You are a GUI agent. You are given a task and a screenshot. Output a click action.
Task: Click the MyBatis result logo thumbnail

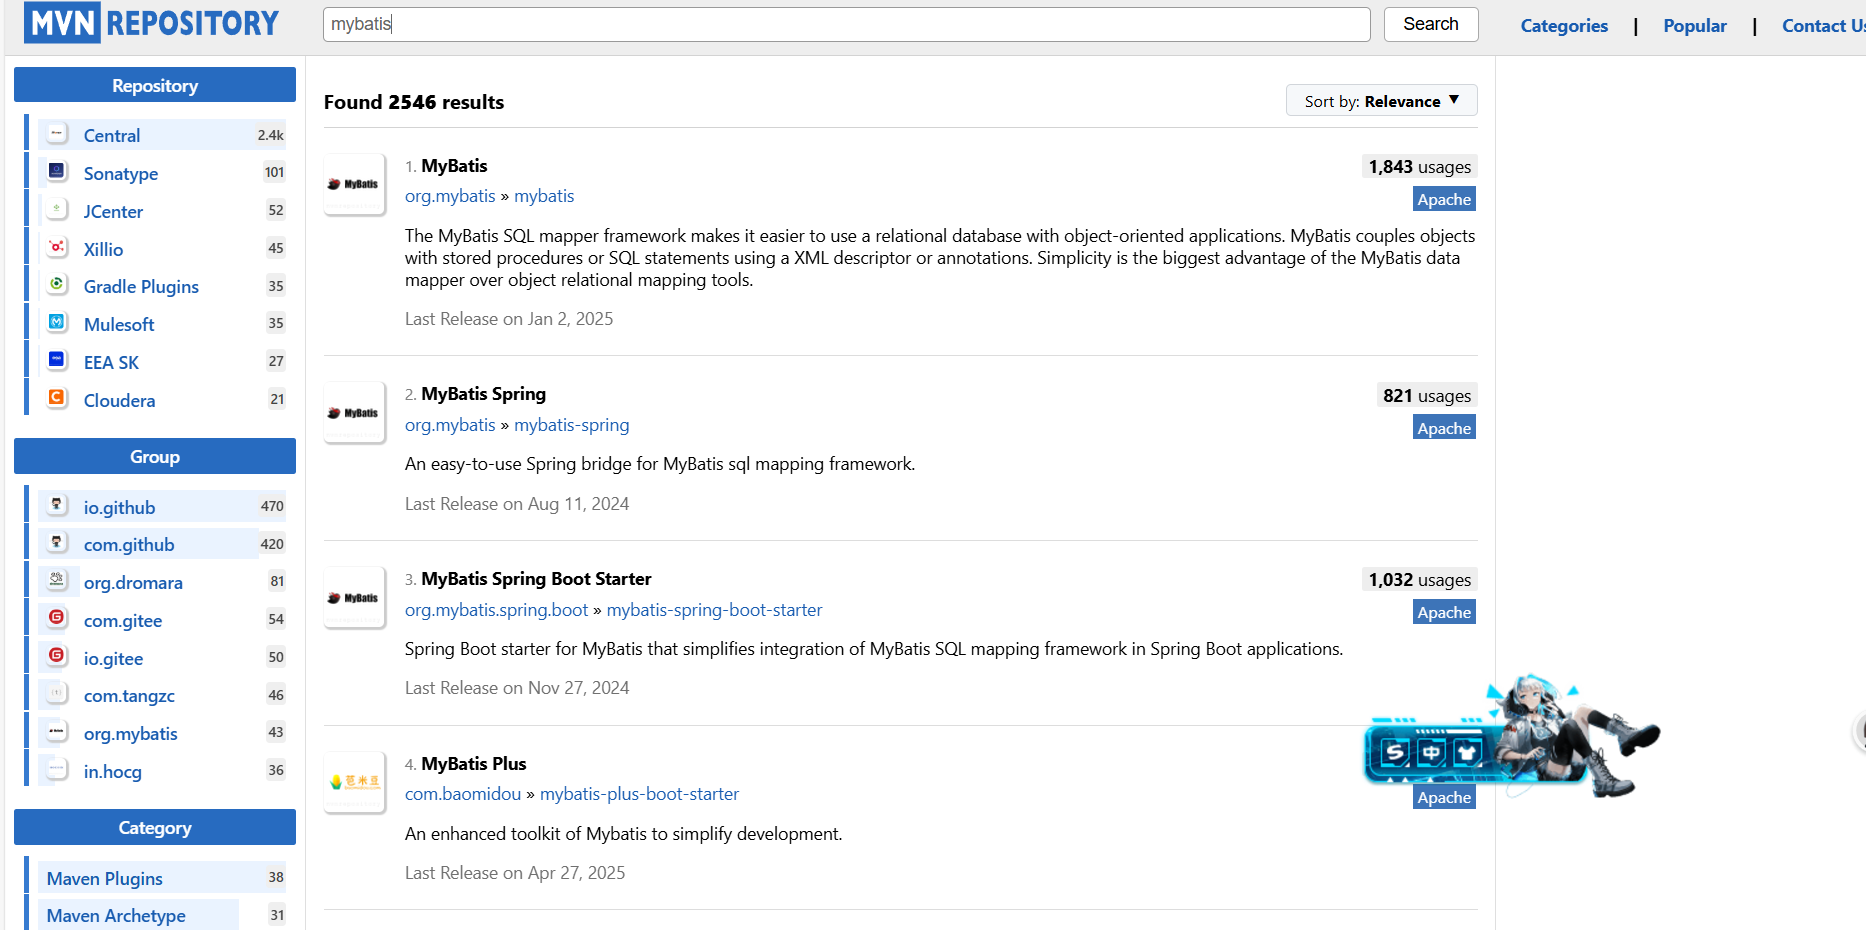tap(354, 184)
